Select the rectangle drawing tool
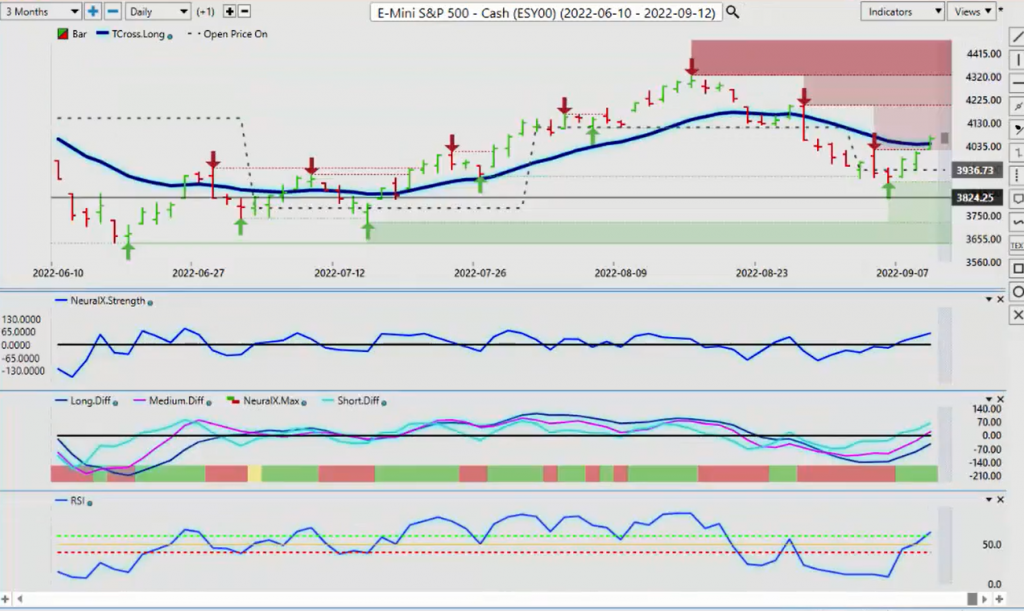This screenshot has width=1024, height=611. (x=1017, y=268)
